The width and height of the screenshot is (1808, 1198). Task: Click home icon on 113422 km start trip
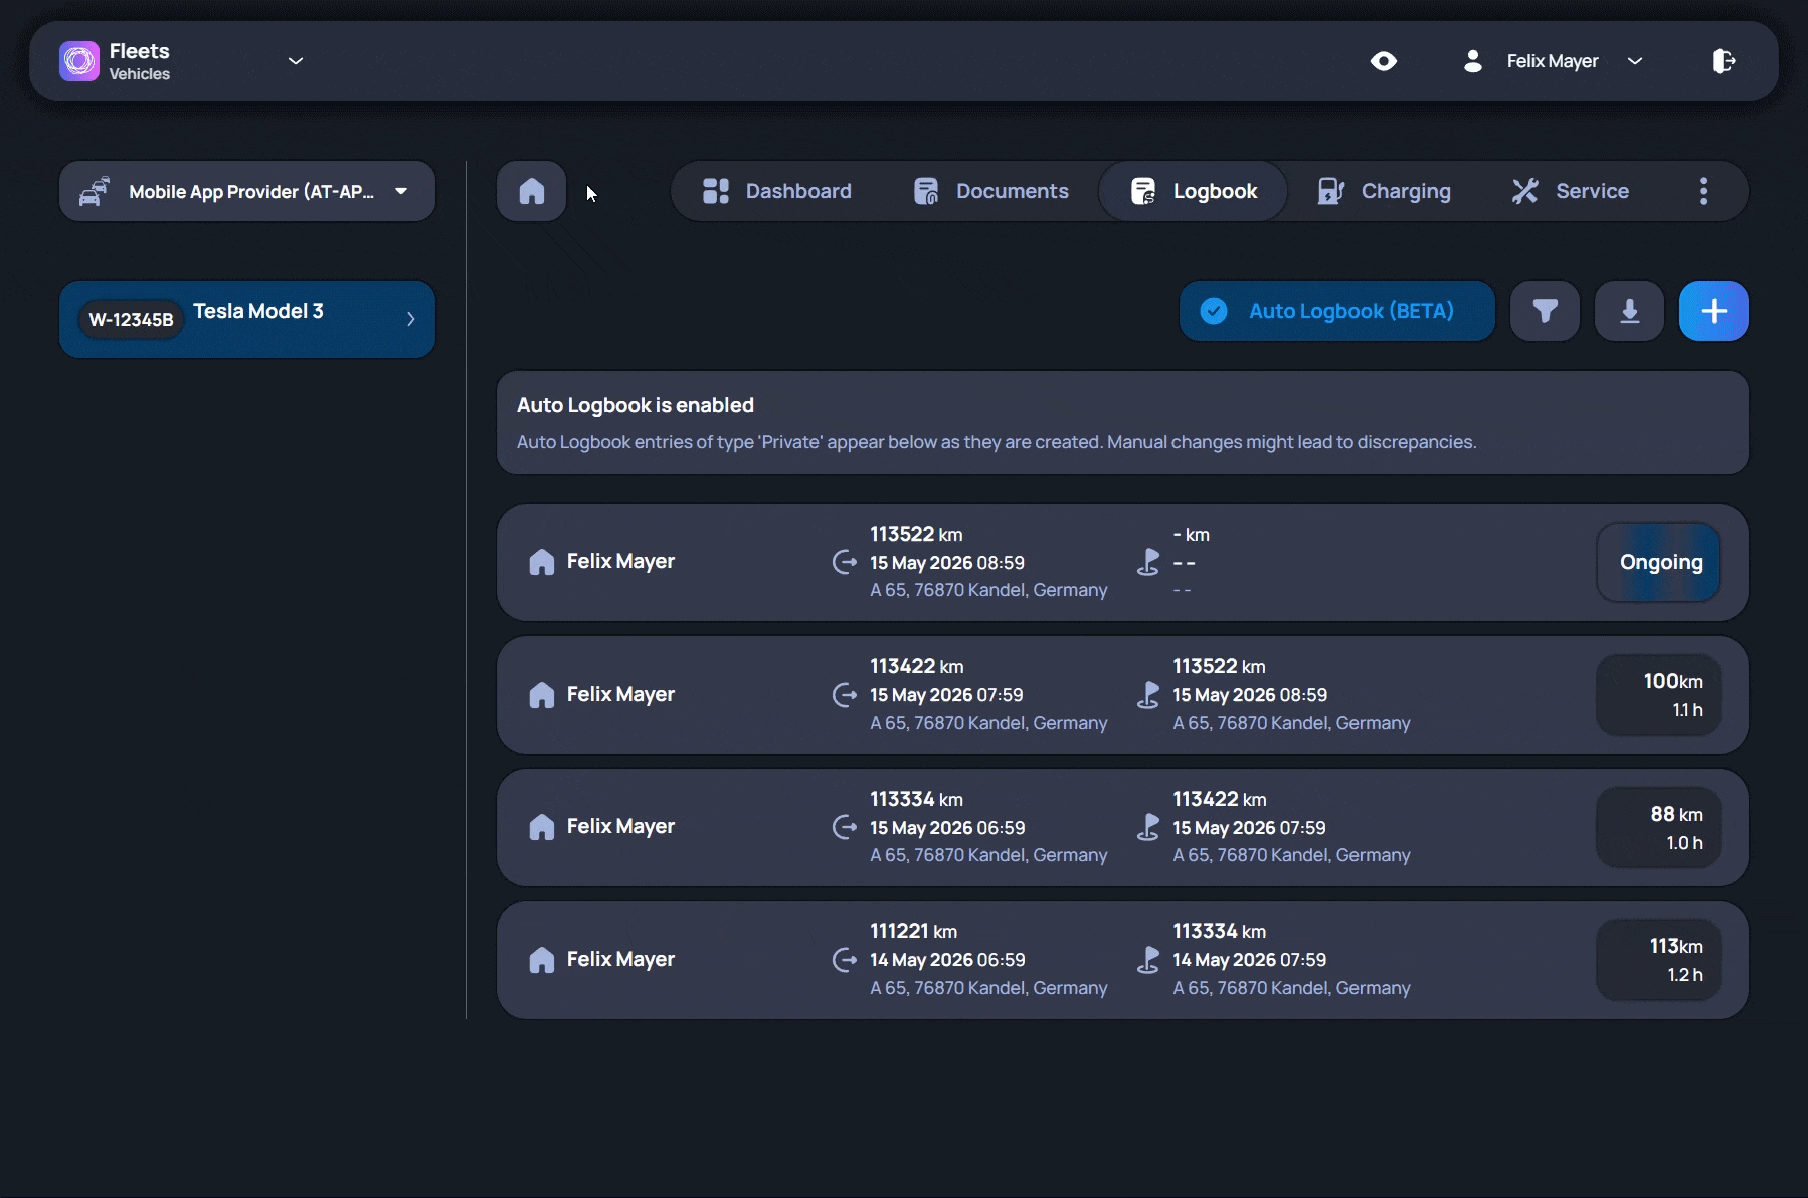pyautogui.click(x=541, y=695)
